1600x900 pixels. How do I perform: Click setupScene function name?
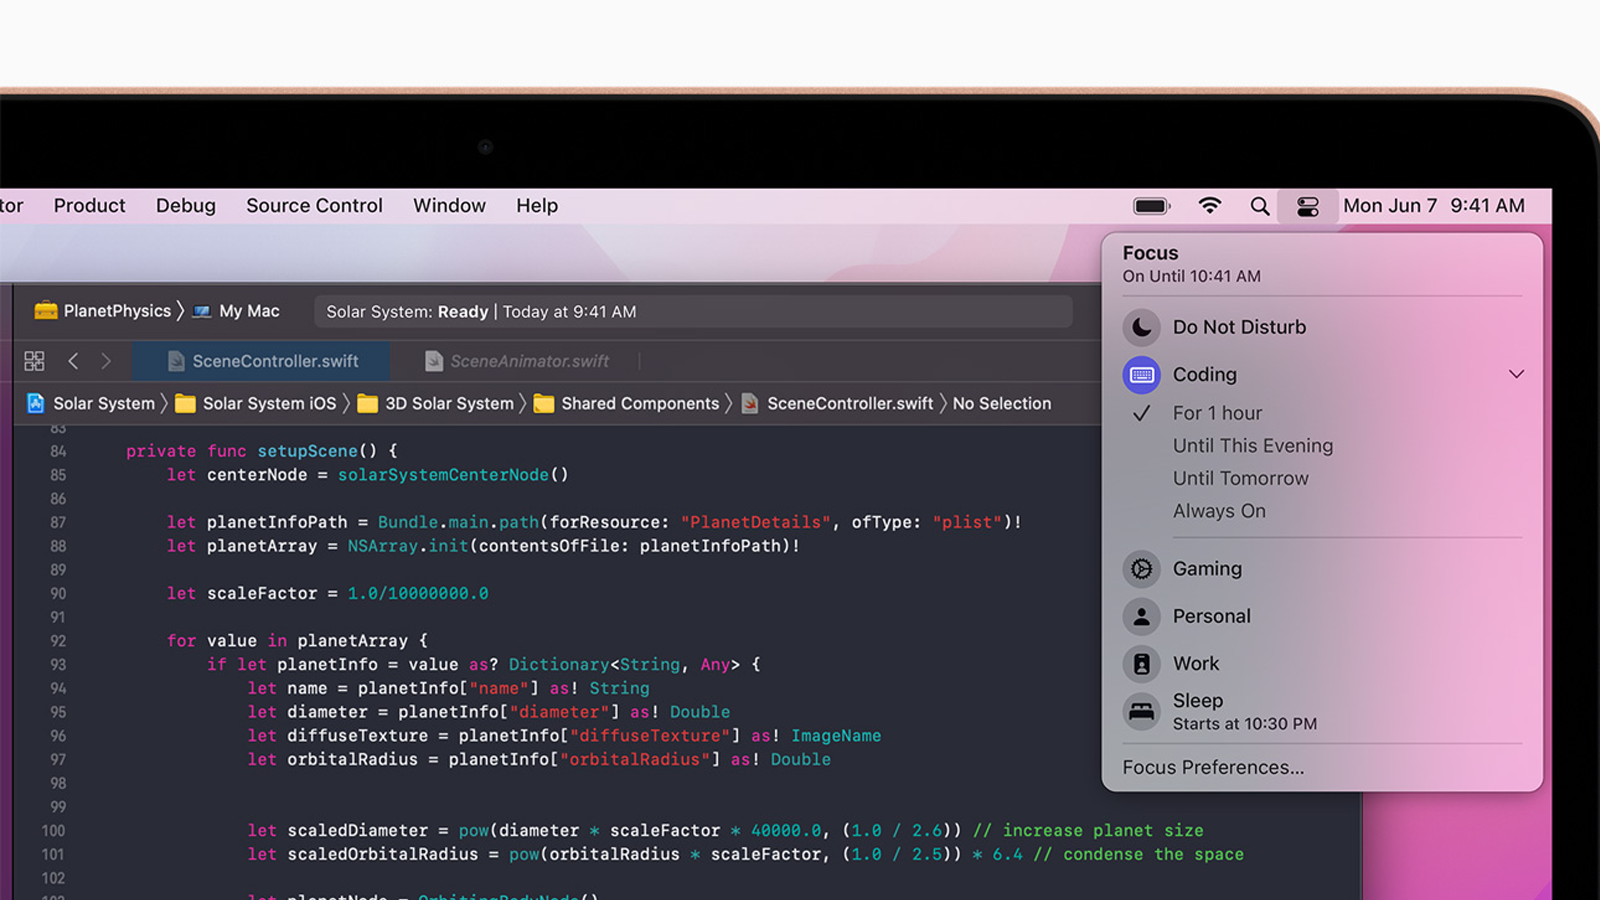[x=307, y=452]
